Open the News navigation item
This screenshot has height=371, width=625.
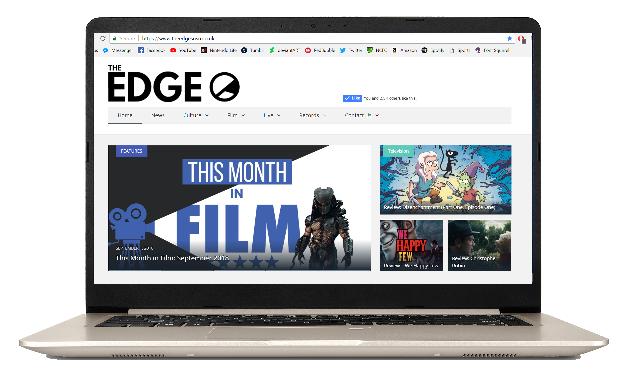point(158,115)
